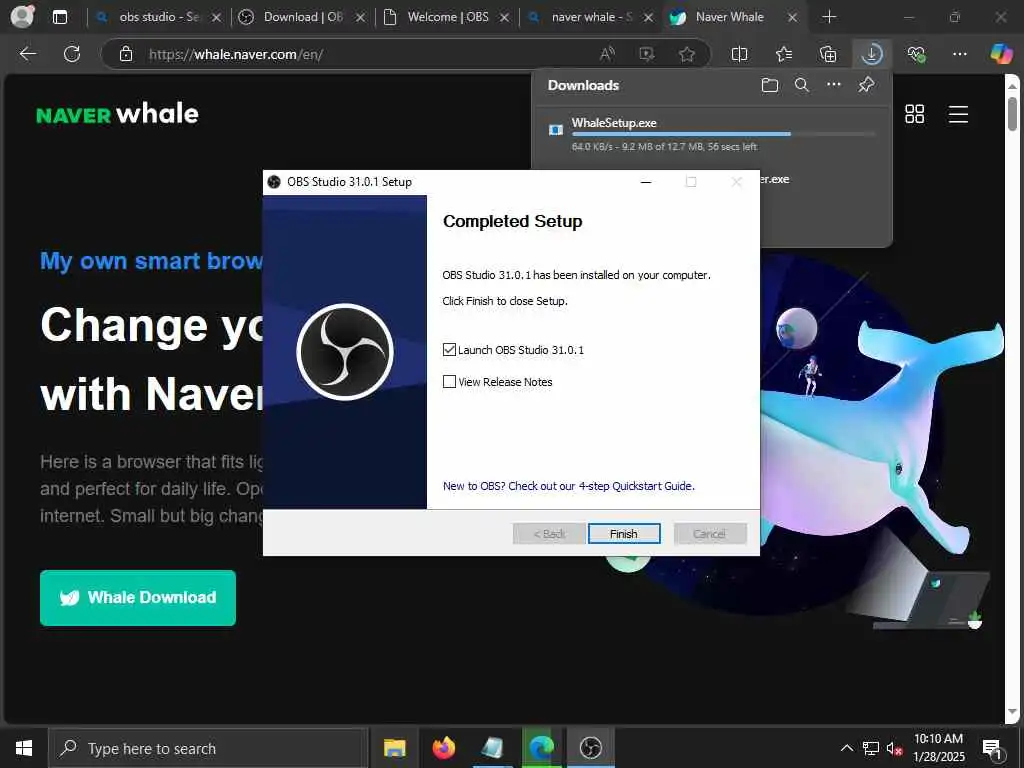The image size is (1024, 768).
Task: Open Copilot icon in Edge toolbar
Action: (1000, 54)
